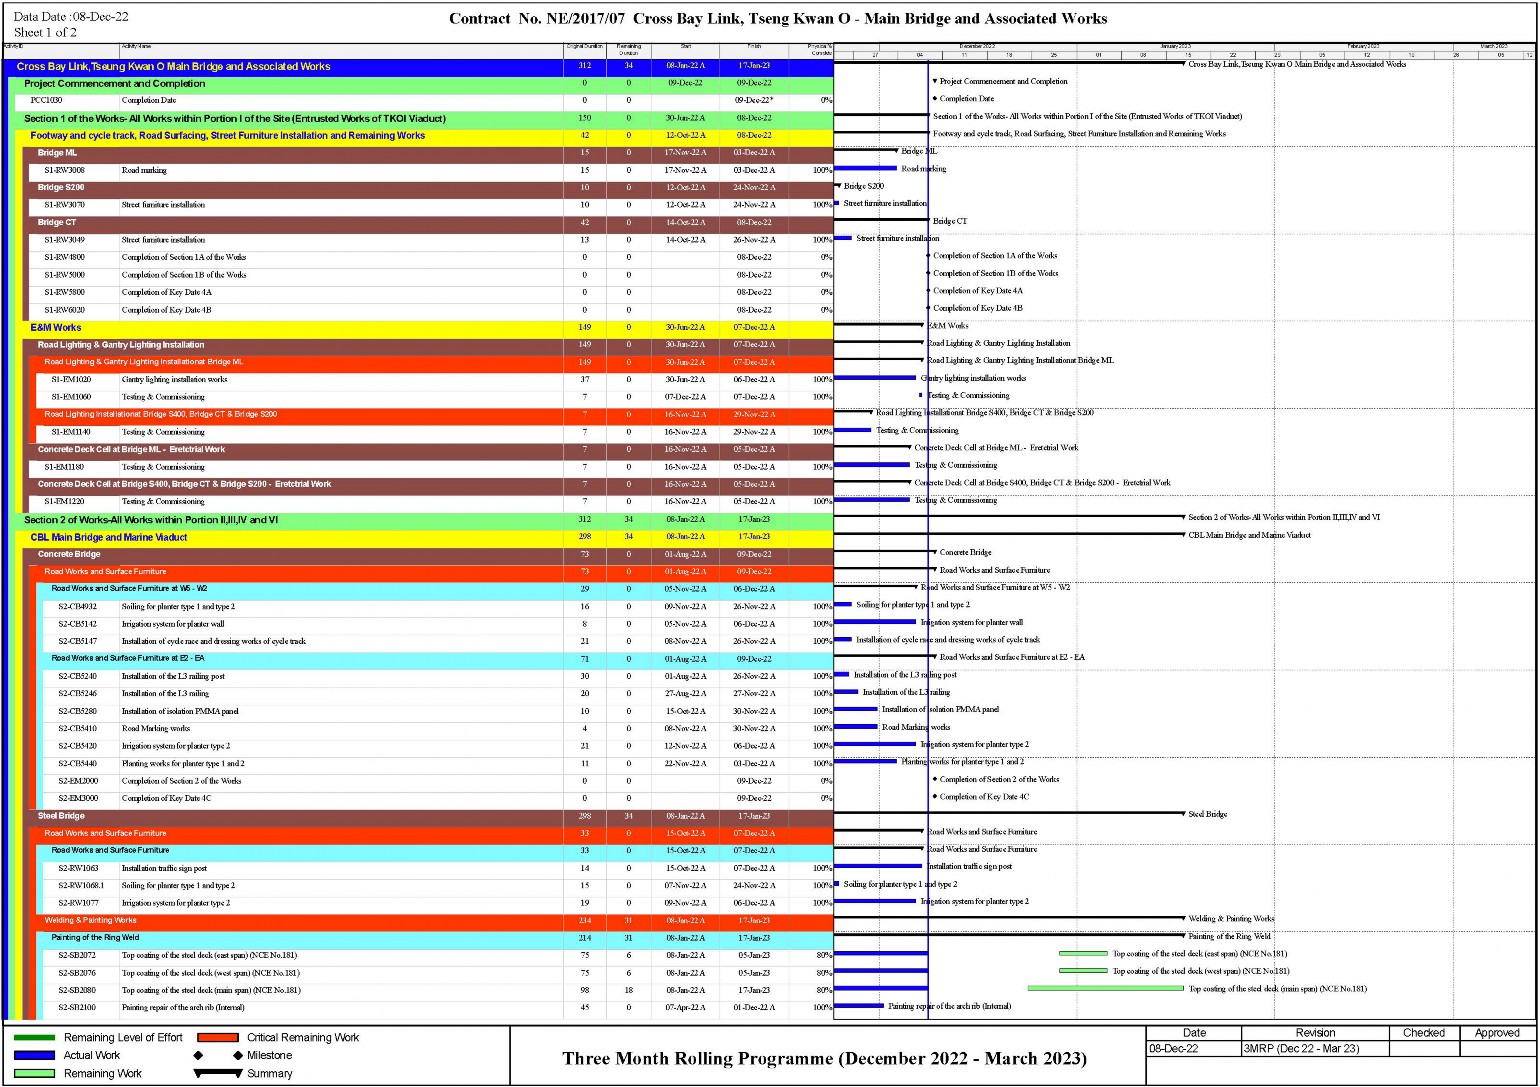Click the blue Installation traffic sign post bar
The height and width of the screenshot is (1087, 1540).
tap(878, 866)
